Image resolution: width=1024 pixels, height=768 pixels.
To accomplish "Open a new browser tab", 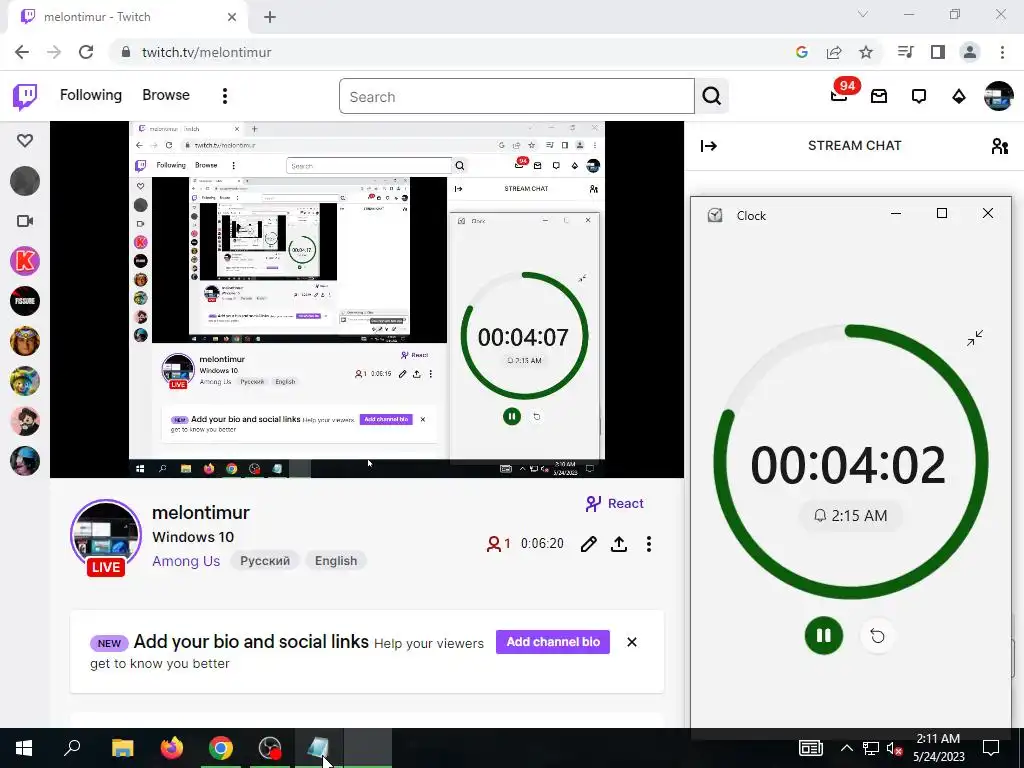I will click(x=270, y=17).
